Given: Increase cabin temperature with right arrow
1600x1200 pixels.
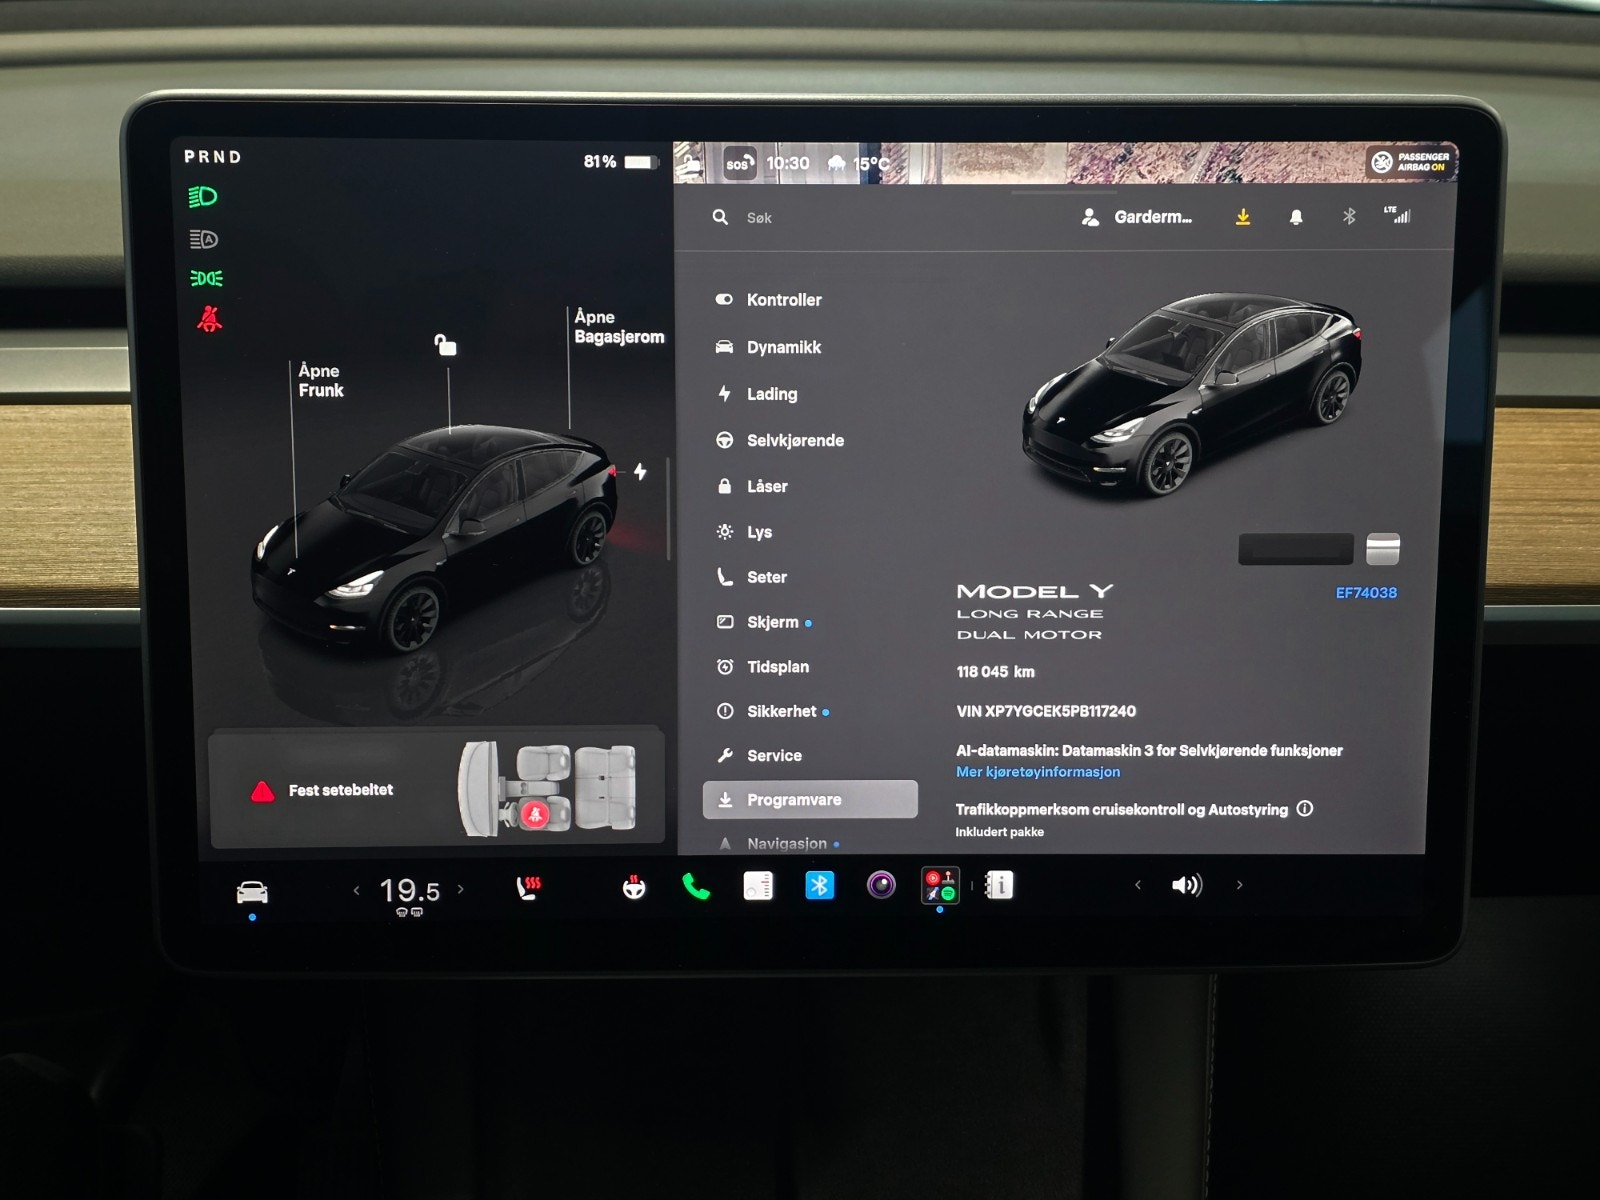Looking at the screenshot, I should pos(460,888).
